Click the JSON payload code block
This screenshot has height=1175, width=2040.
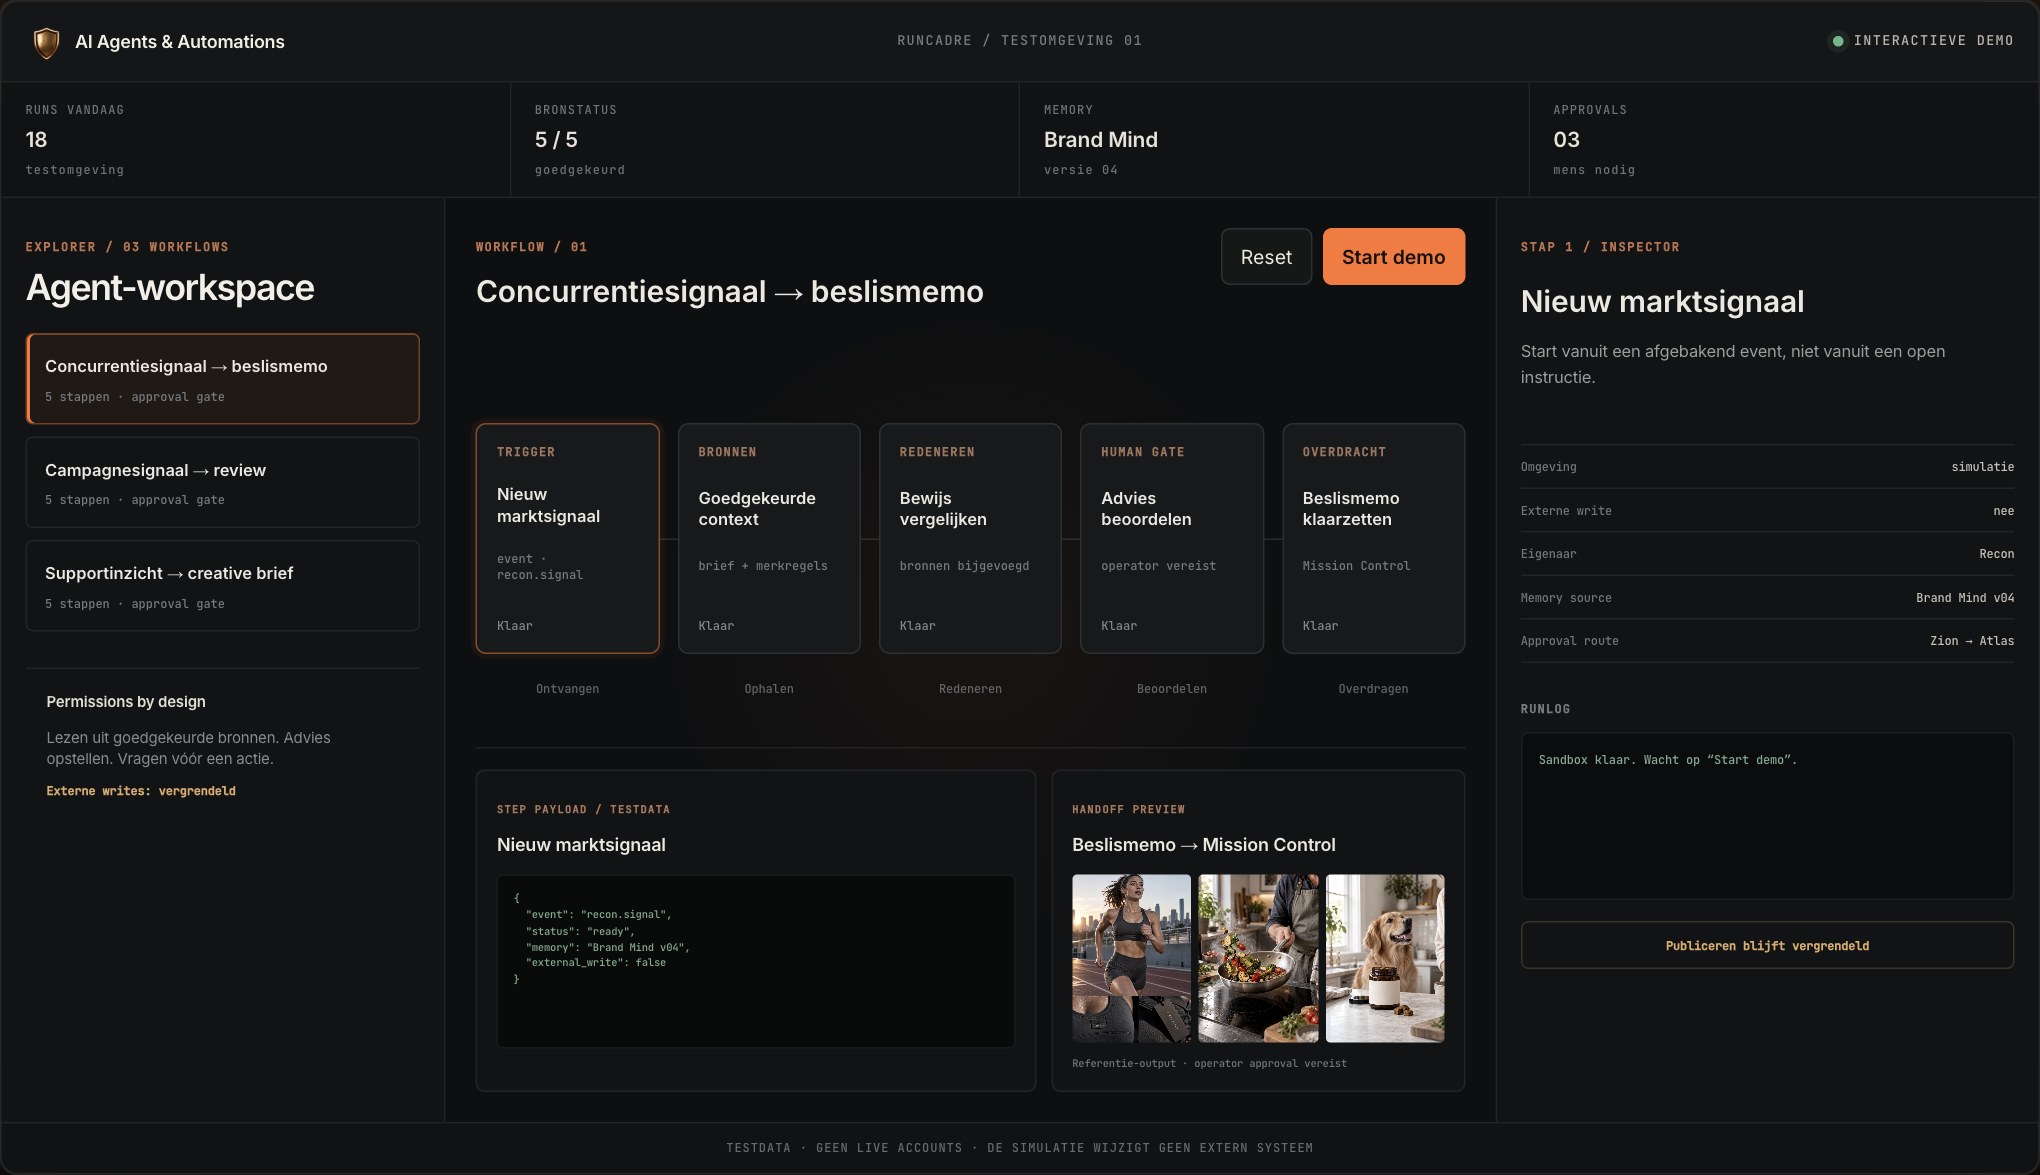pyautogui.click(x=755, y=961)
